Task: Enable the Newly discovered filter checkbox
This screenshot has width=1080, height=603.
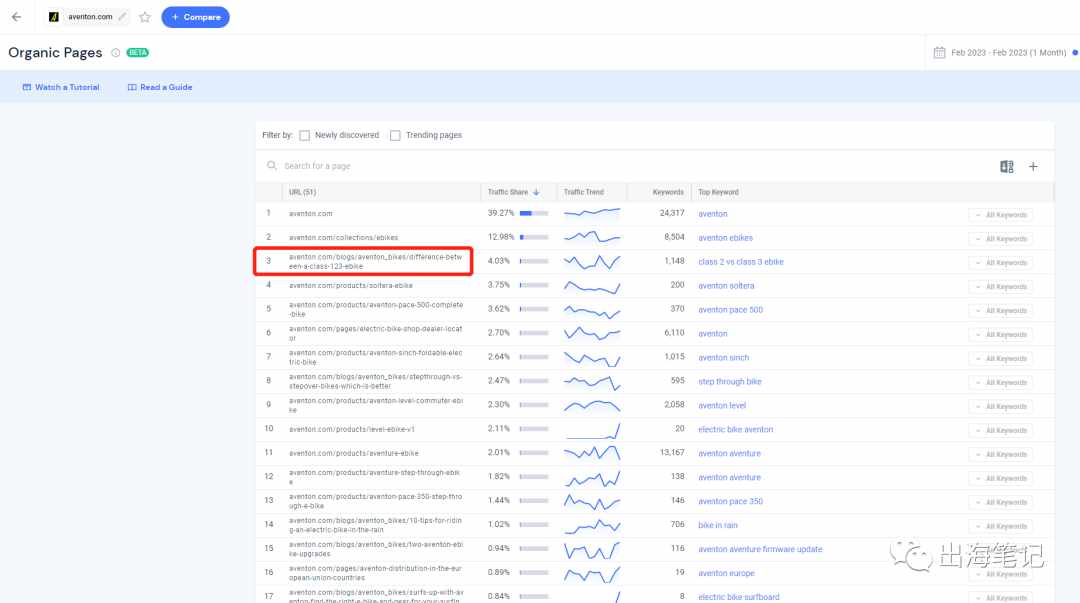Action: tap(304, 136)
